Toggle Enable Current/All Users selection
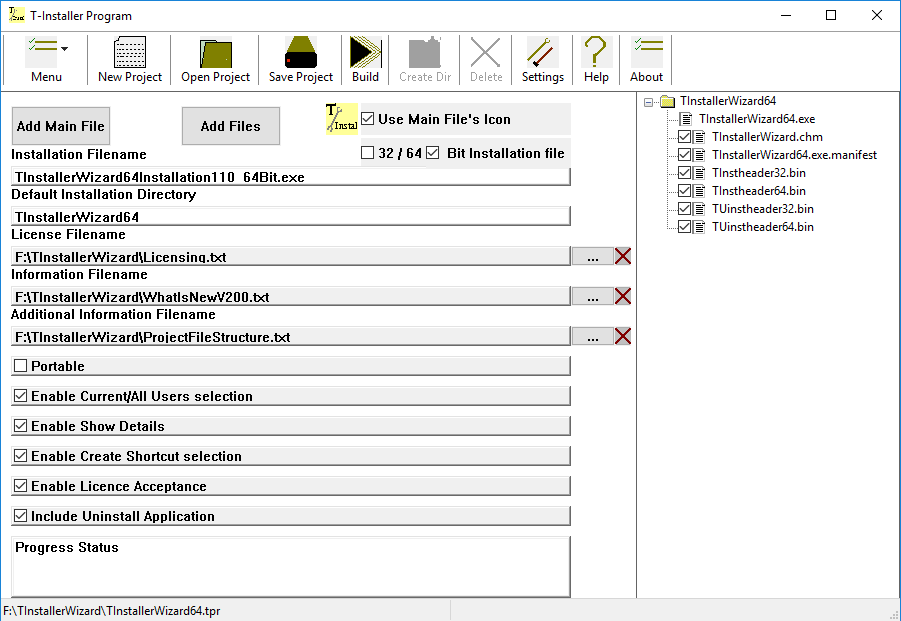901x621 pixels. [21, 396]
